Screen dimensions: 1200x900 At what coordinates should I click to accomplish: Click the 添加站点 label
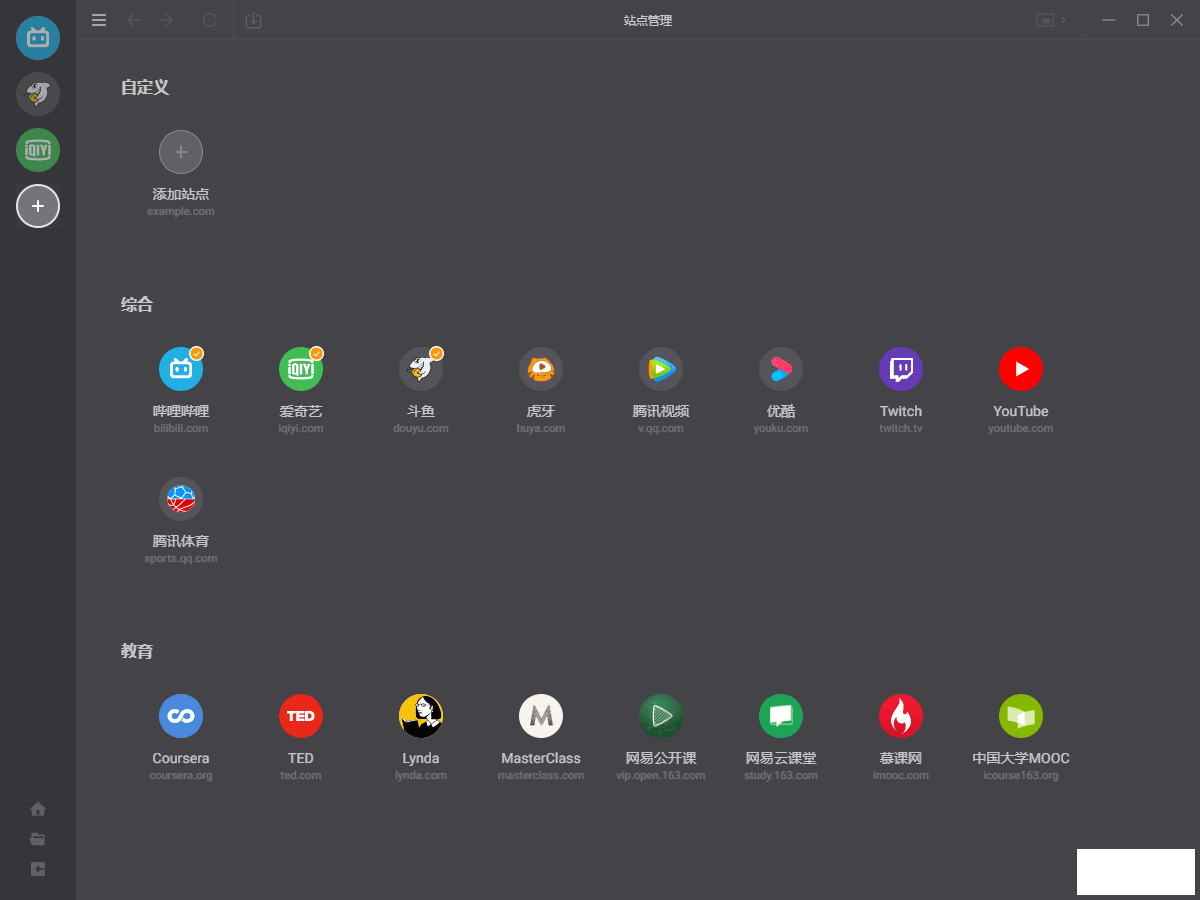point(181,194)
